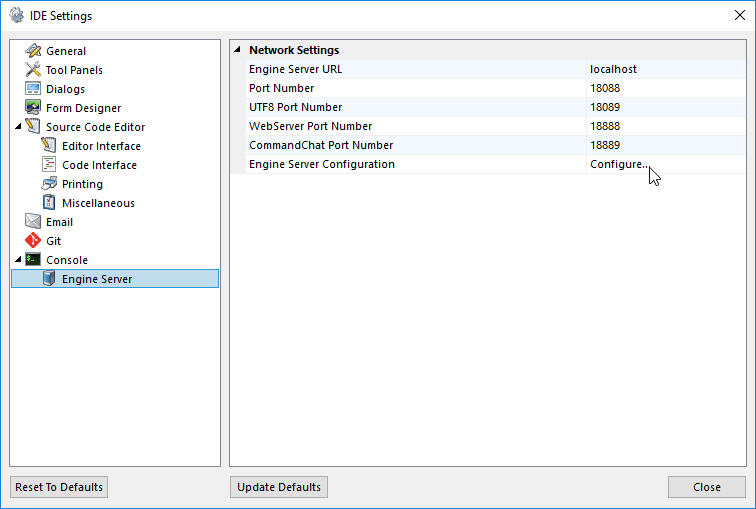Click the Dialogs window icon
The width and height of the screenshot is (756, 509).
(x=33, y=89)
